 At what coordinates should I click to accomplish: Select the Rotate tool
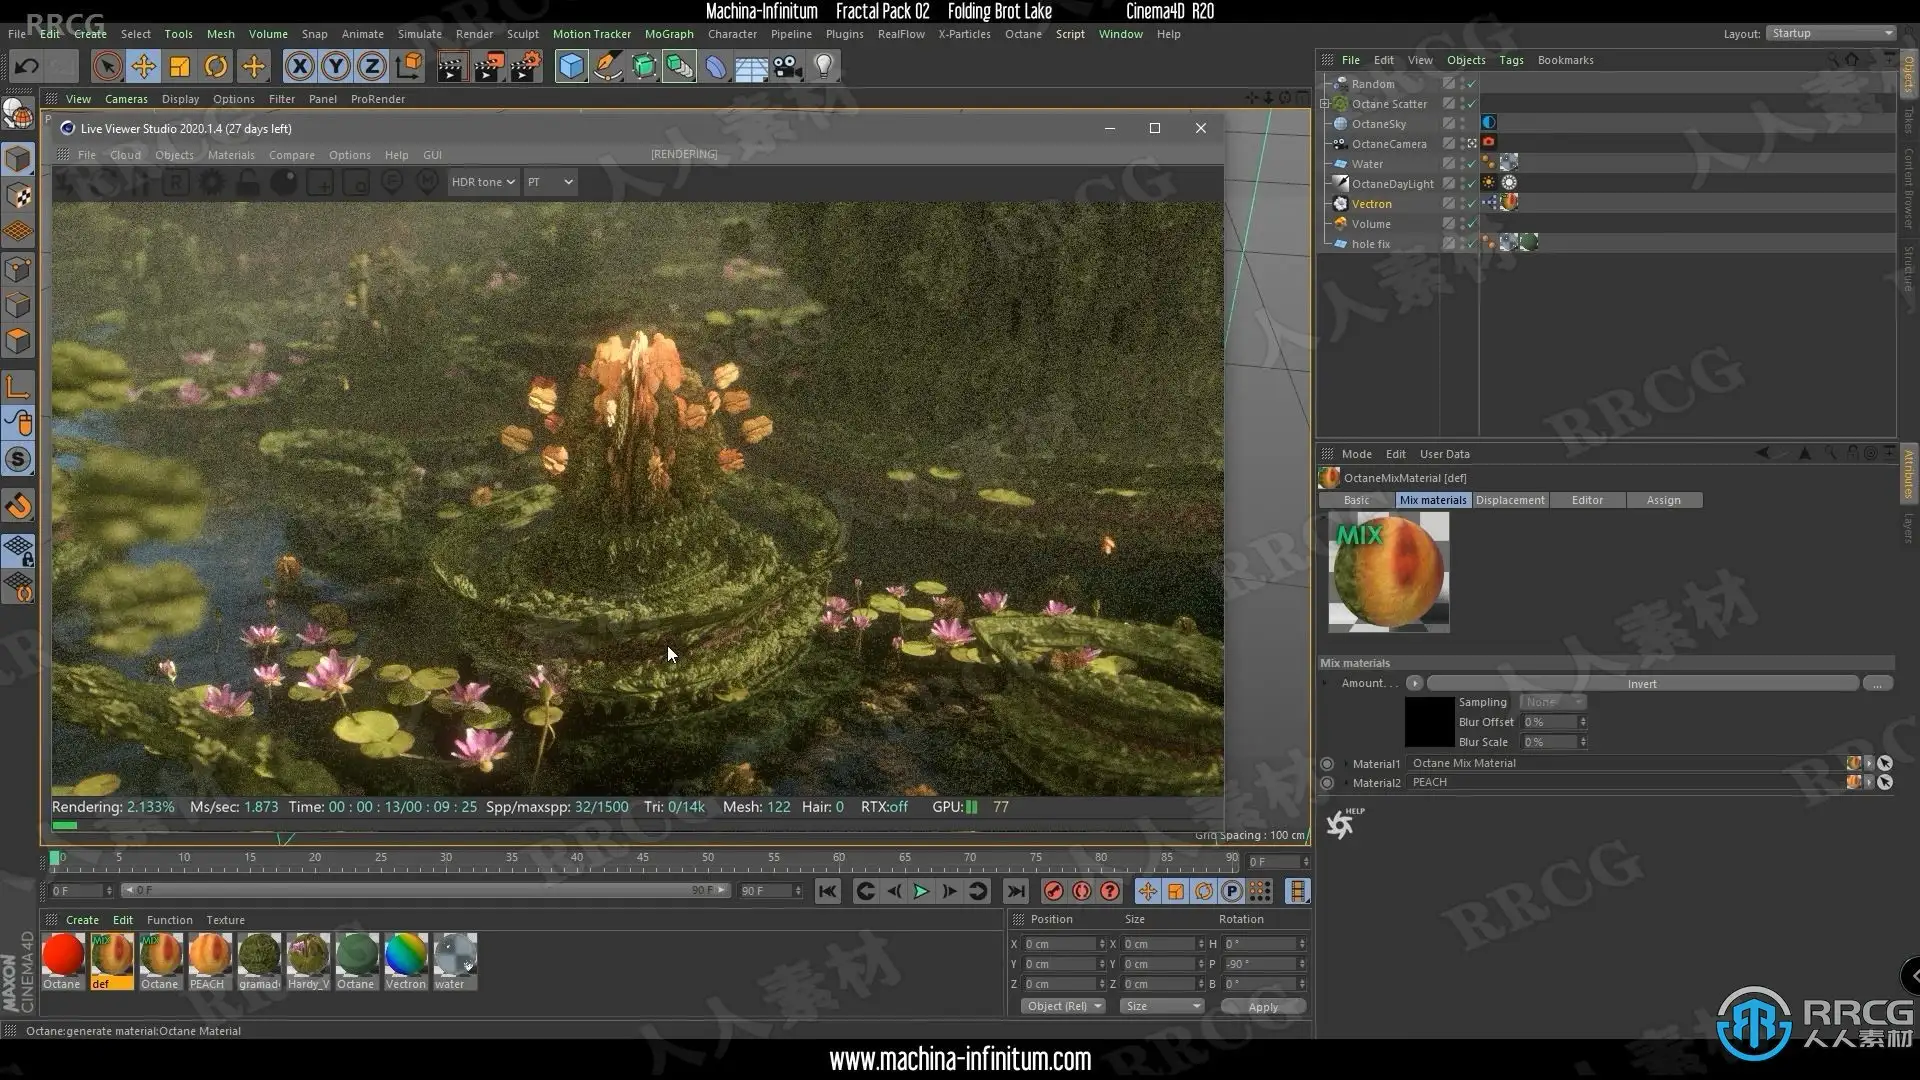click(216, 67)
